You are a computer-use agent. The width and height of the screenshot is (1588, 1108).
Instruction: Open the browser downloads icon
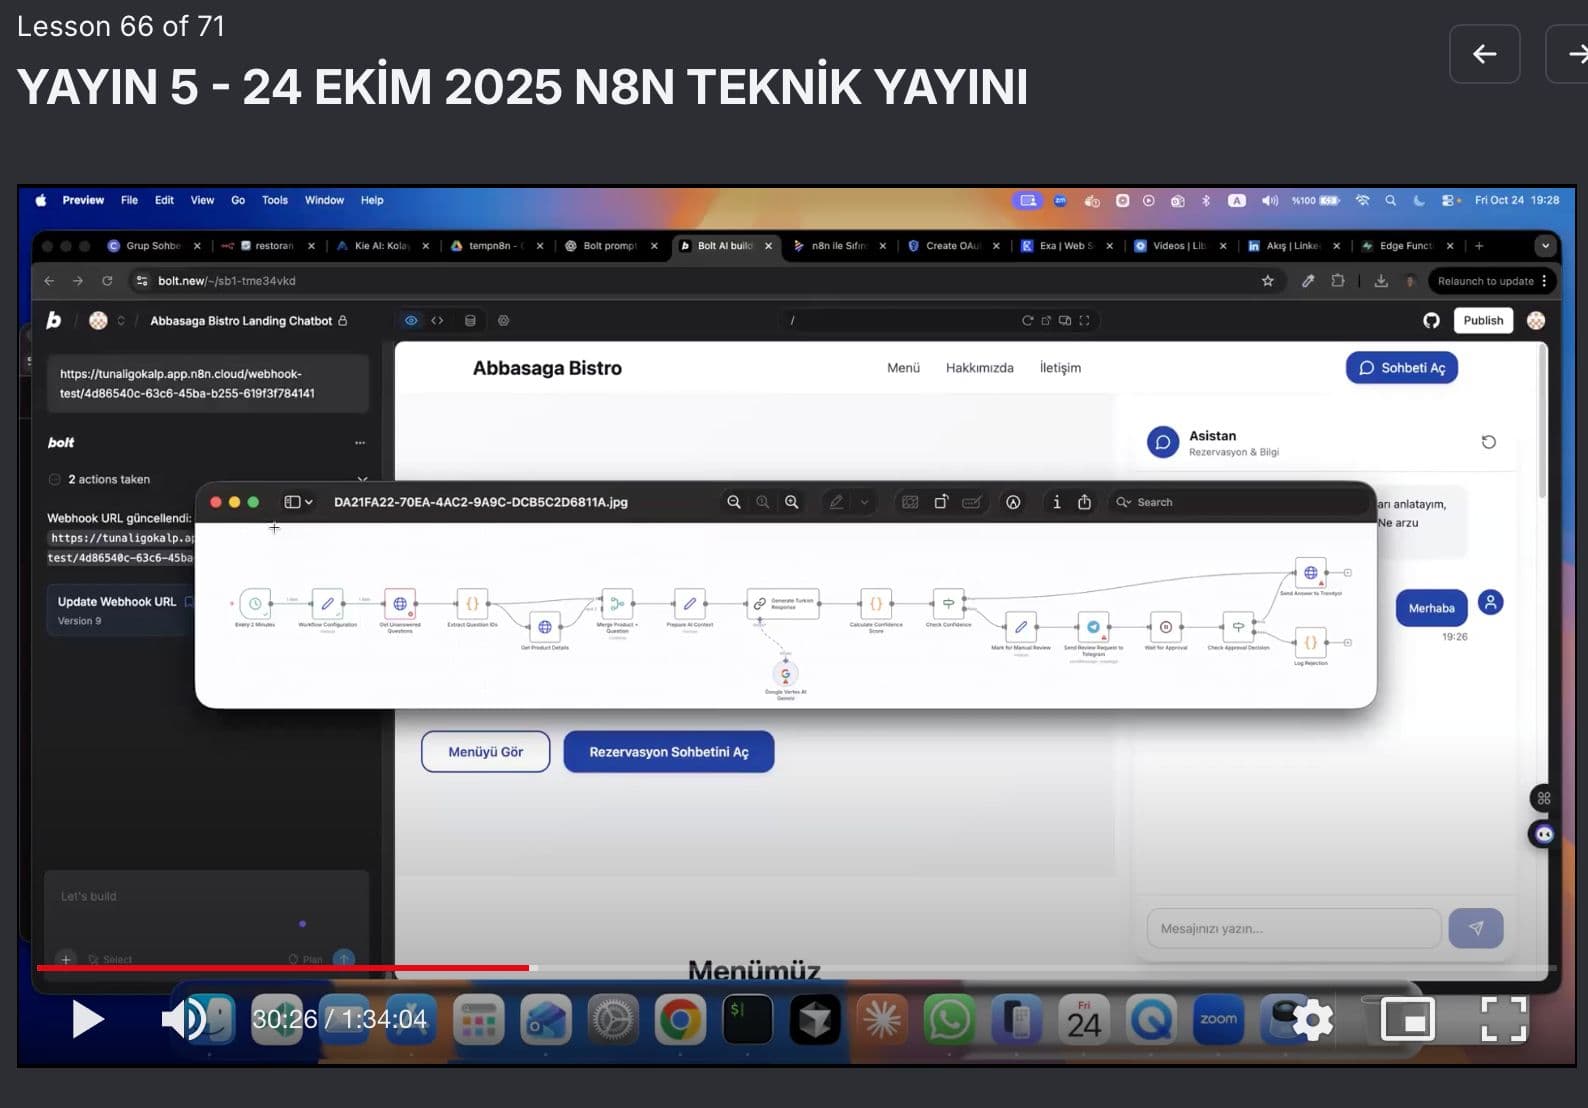[1381, 281]
